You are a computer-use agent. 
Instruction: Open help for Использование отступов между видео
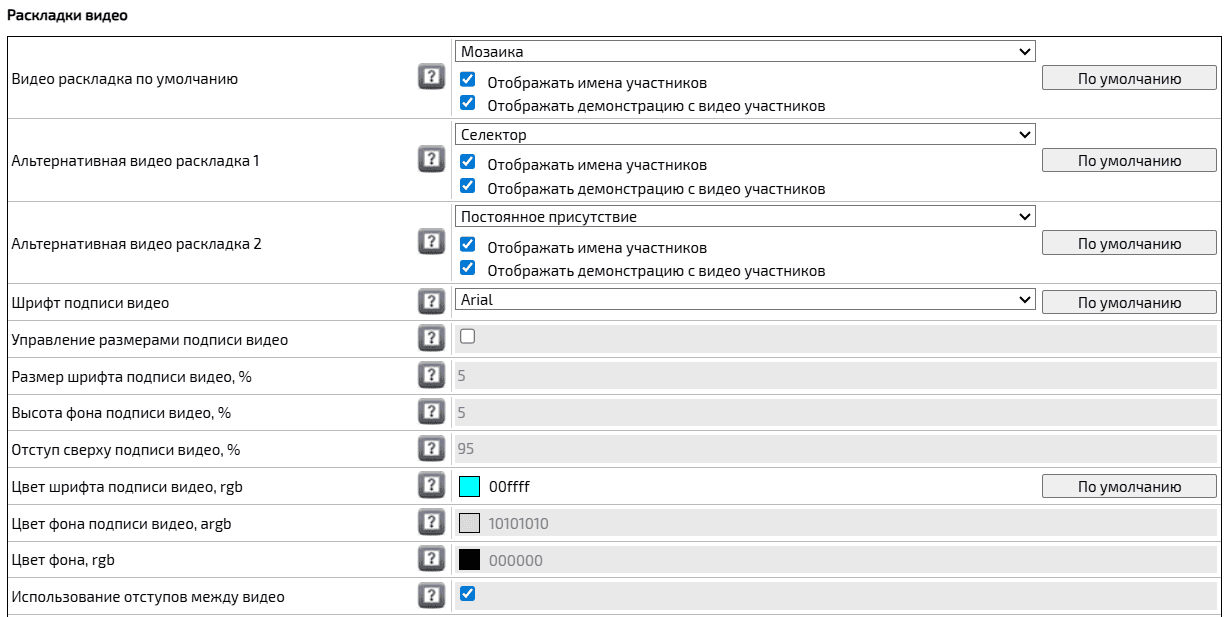431,596
